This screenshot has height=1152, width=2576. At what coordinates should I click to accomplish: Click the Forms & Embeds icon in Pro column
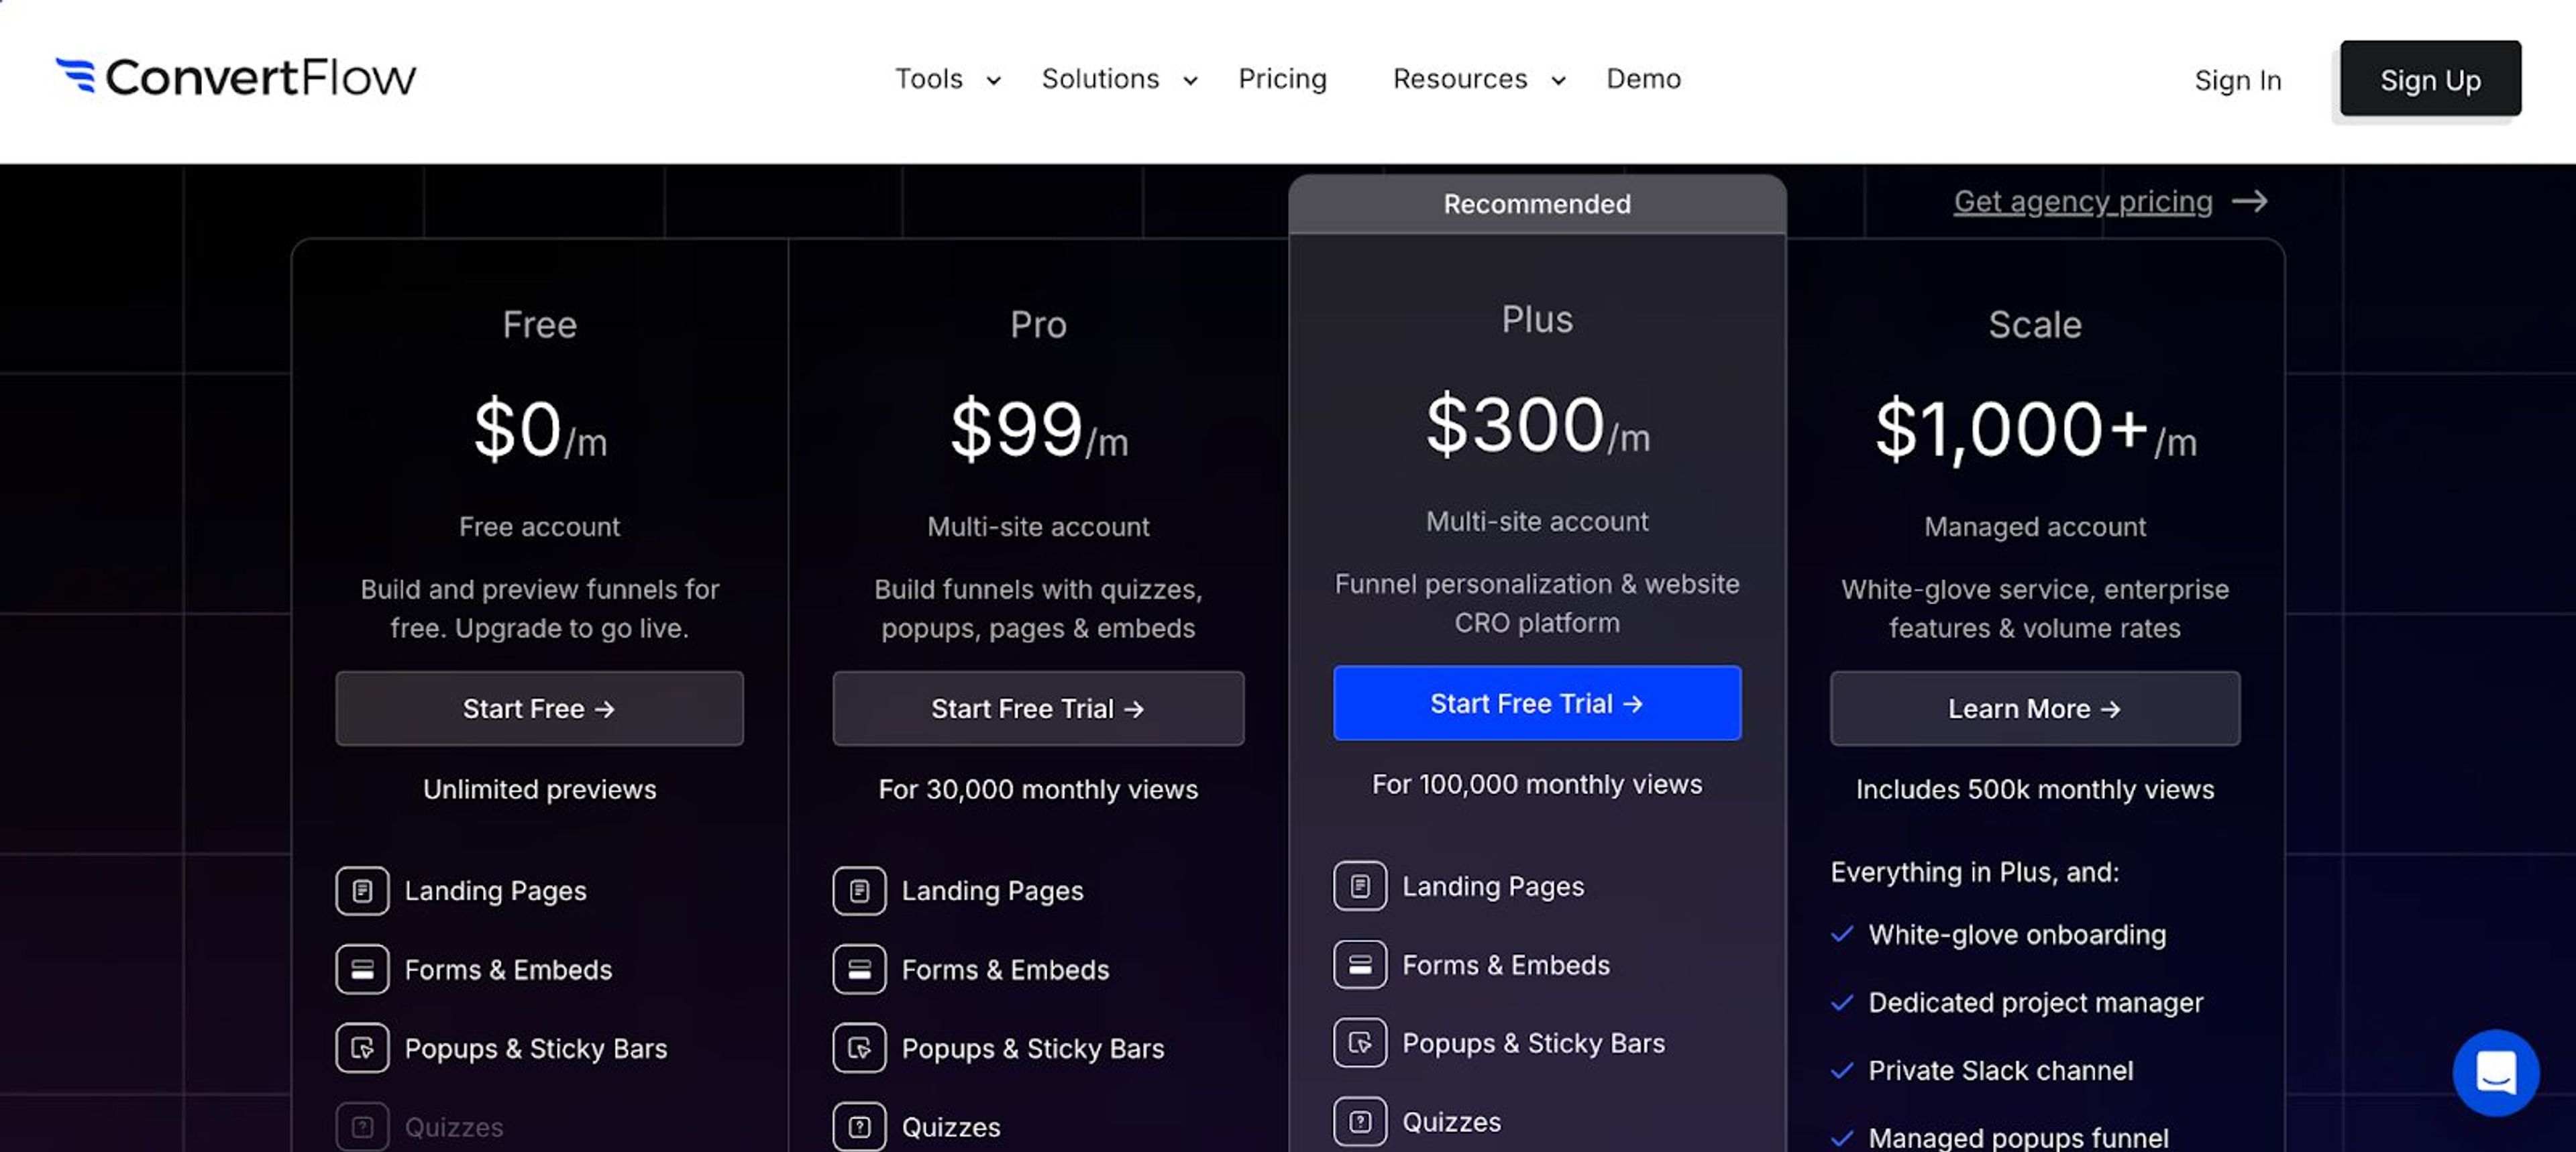tap(859, 968)
